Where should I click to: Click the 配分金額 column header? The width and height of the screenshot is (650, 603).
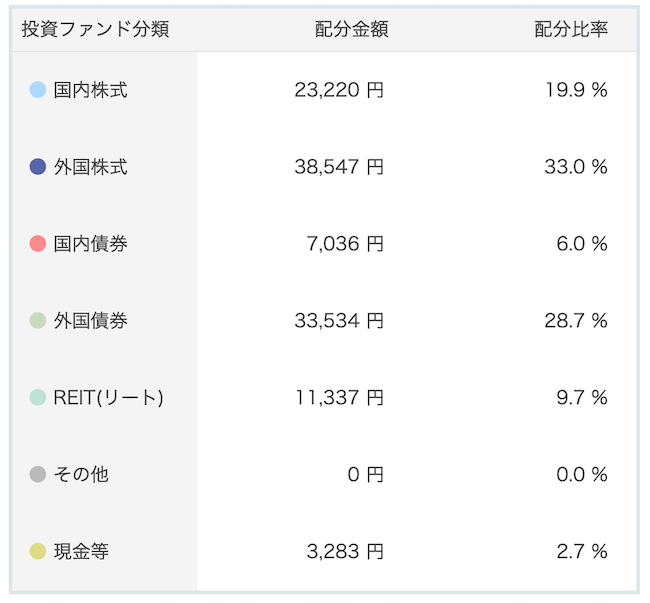click(x=352, y=29)
